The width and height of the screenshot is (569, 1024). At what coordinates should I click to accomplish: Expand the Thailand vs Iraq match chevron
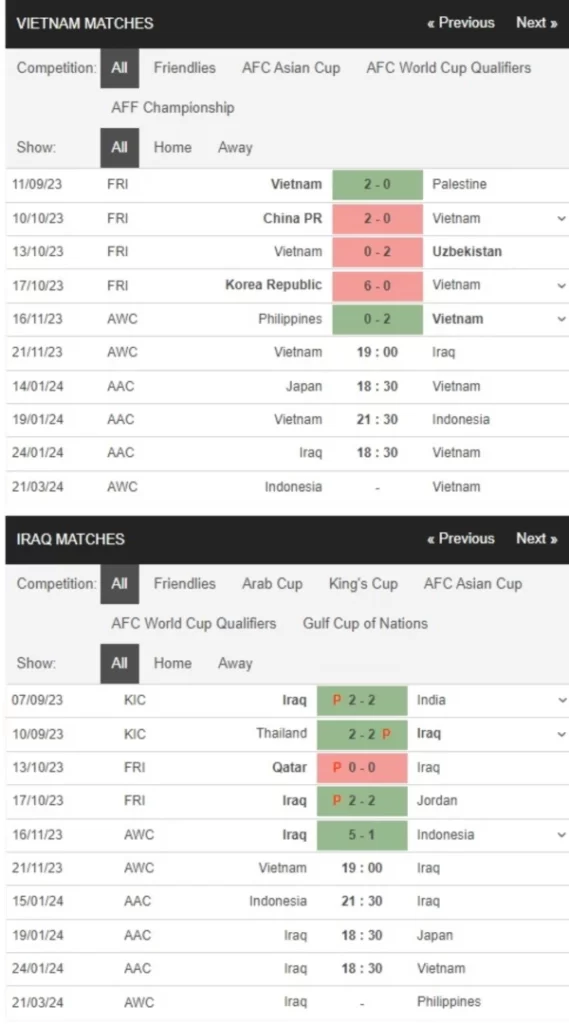pyautogui.click(x=562, y=734)
